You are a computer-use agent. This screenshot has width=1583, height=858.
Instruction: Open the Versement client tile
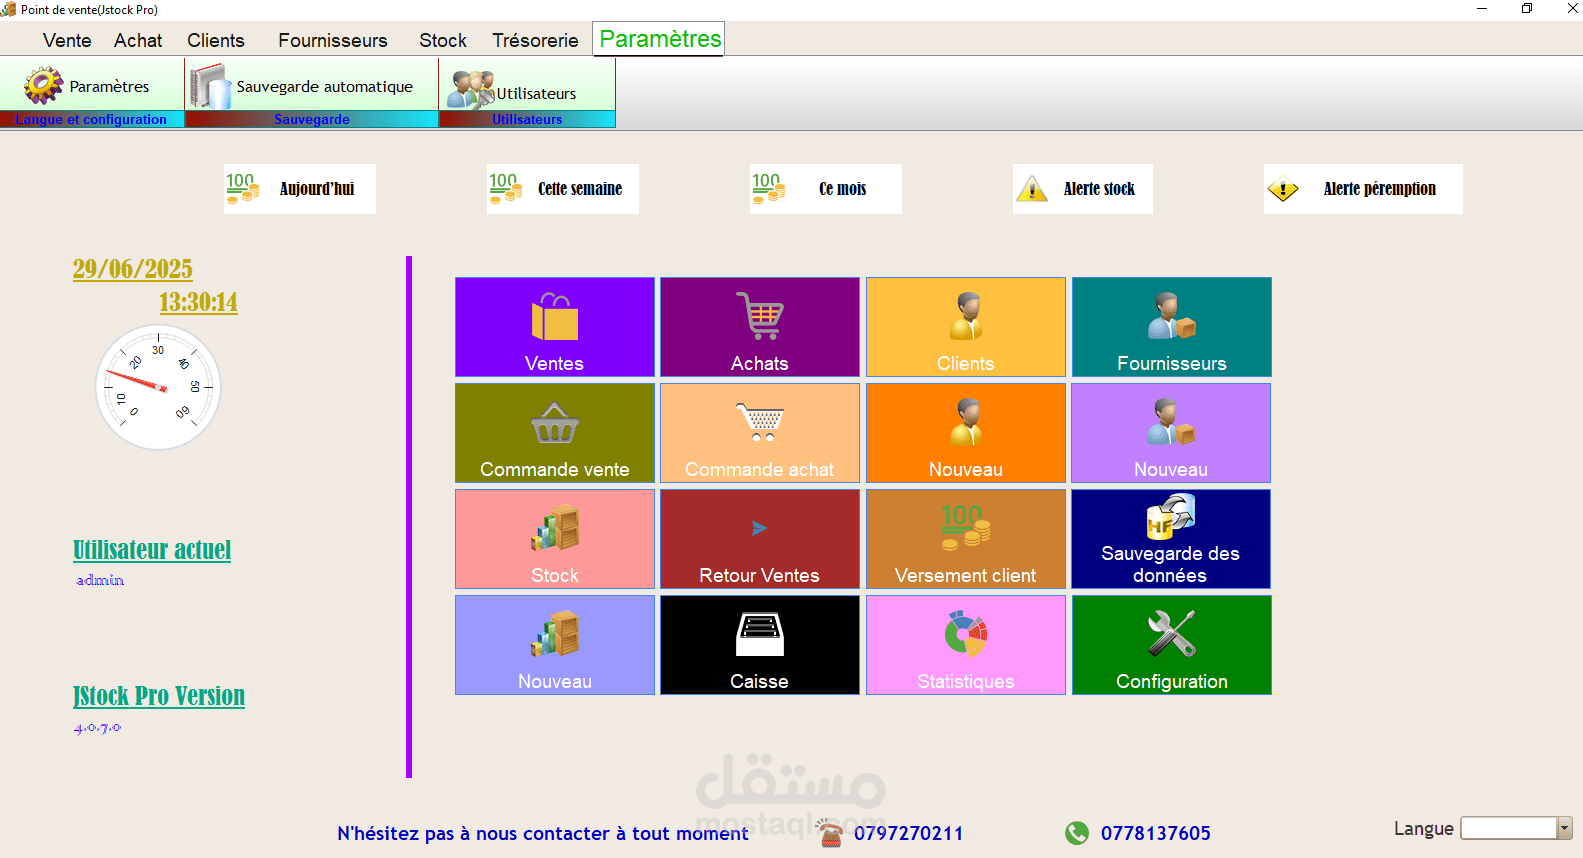pyautogui.click(x=966, y=539)
